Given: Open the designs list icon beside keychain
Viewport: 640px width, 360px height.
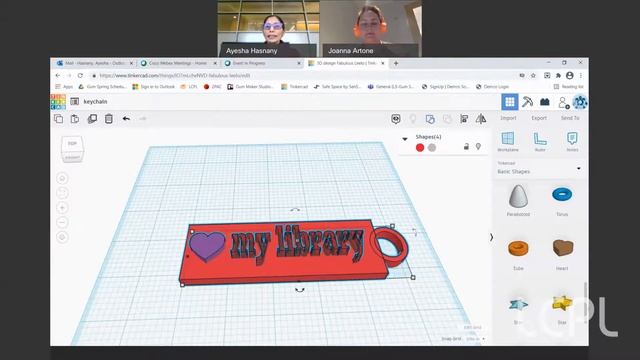Looking at the screenshot, I should coord(74,102).
